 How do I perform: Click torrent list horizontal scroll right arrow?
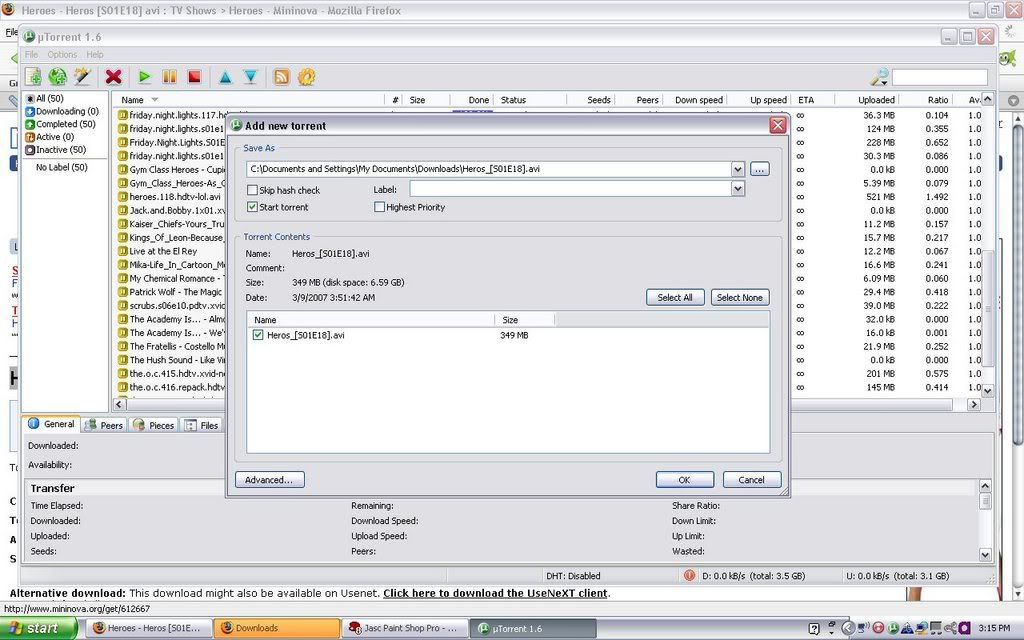point(974,404)
